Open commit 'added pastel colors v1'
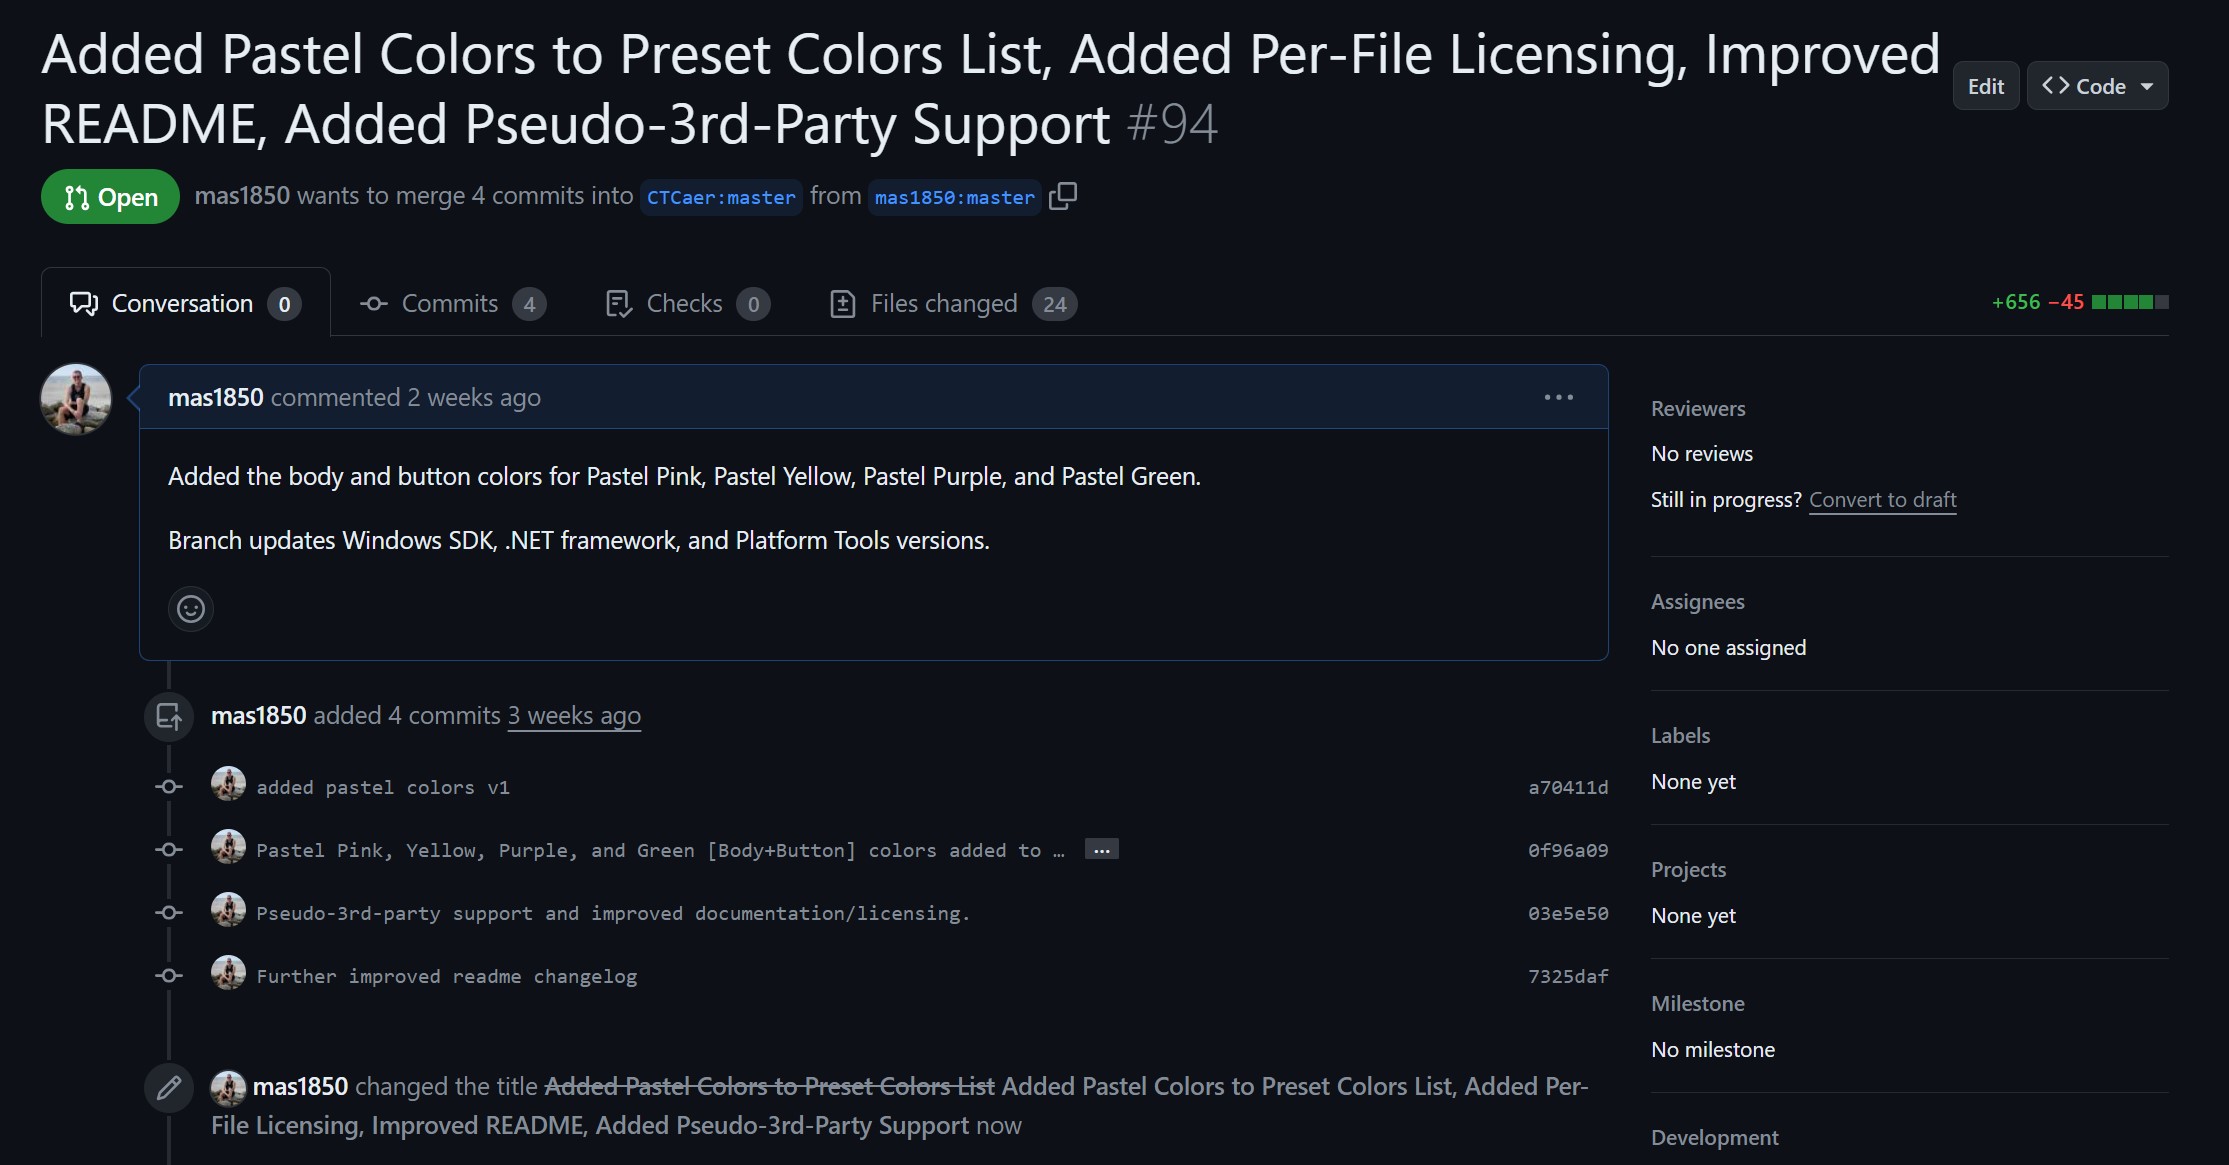Image resolution: width=2229 pixels, height=1165 pixels. [383, 787]
